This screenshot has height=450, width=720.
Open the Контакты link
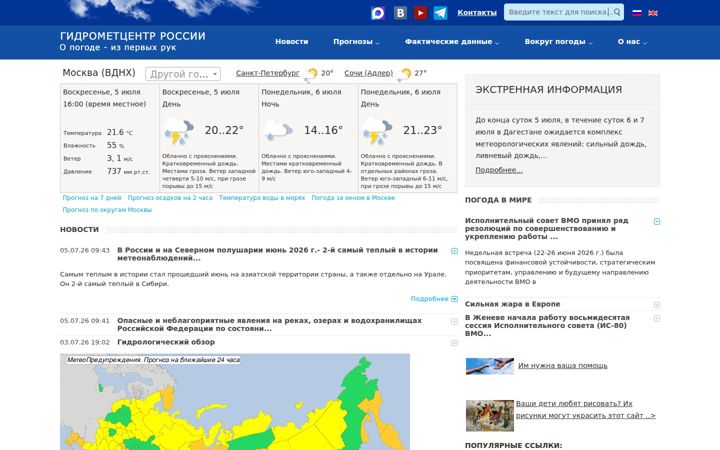pos(477,13)
